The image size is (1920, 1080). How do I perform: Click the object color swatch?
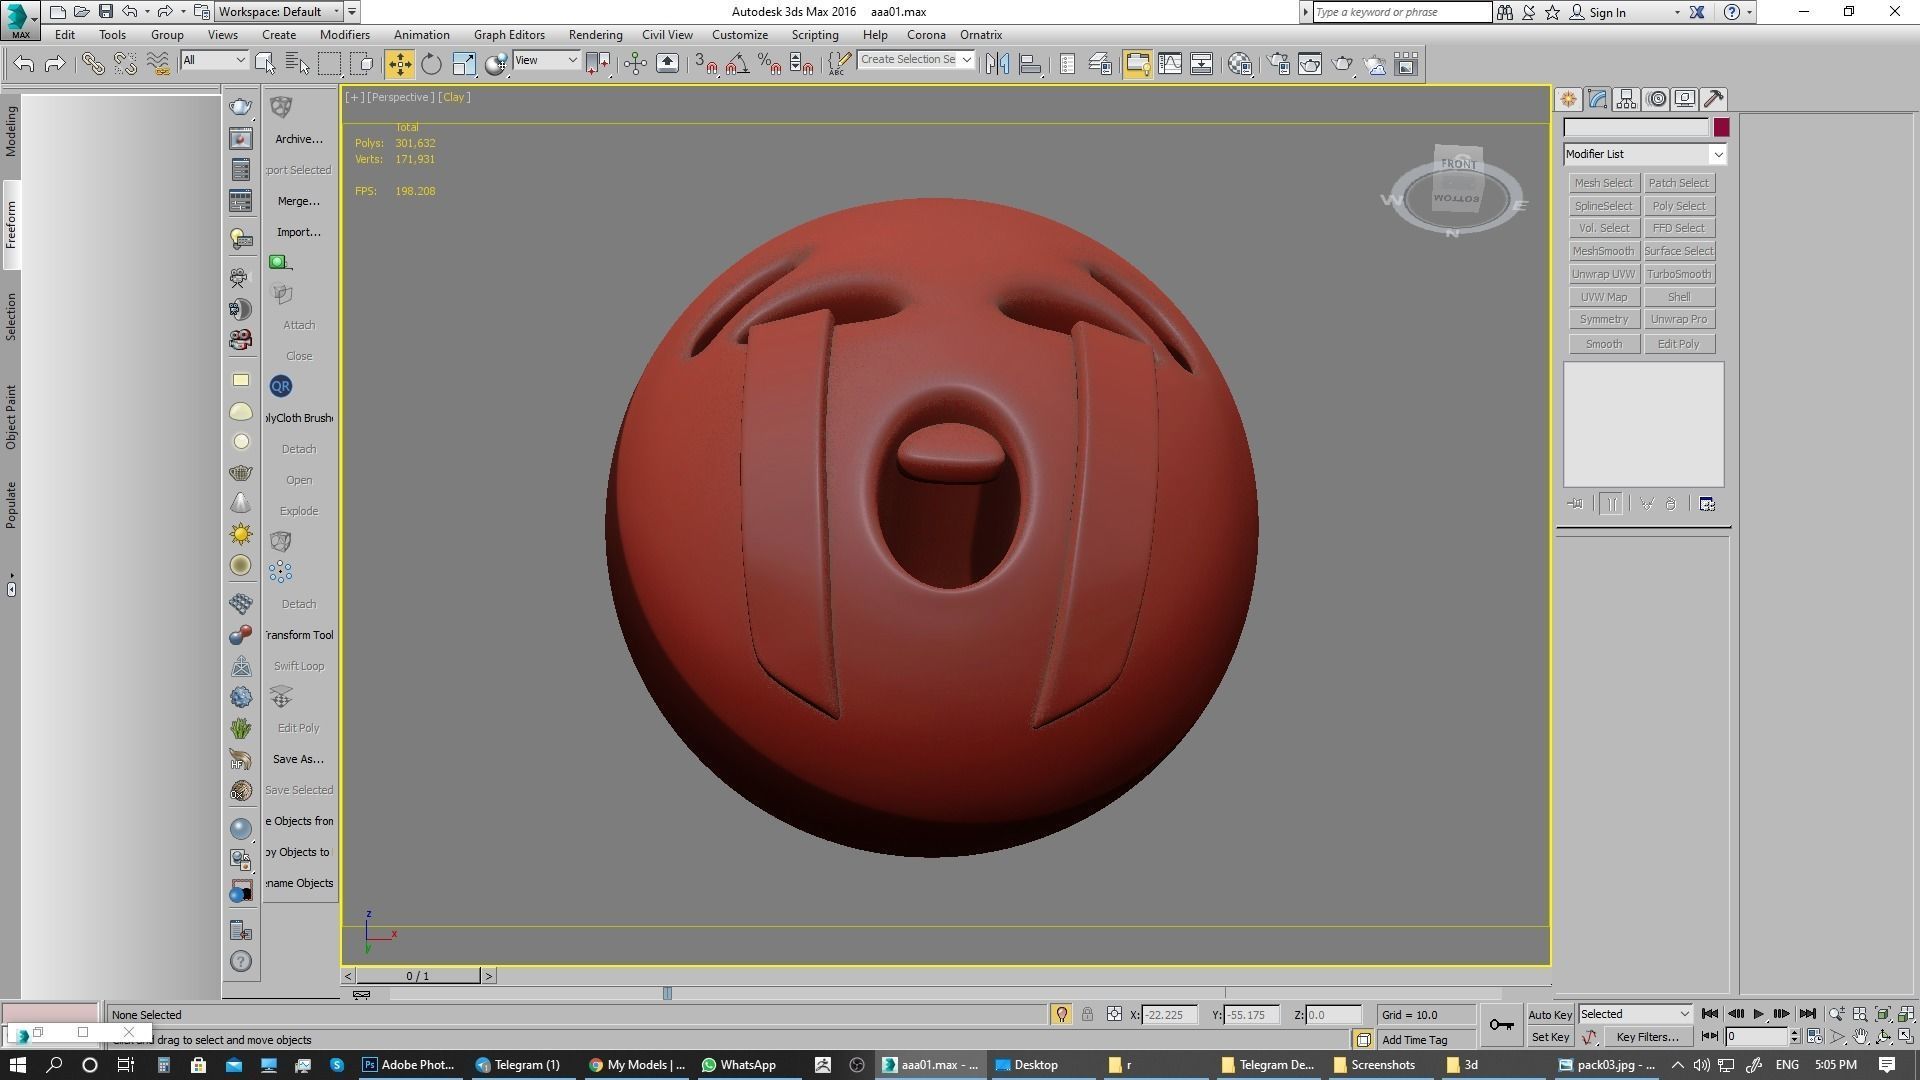1721,127
